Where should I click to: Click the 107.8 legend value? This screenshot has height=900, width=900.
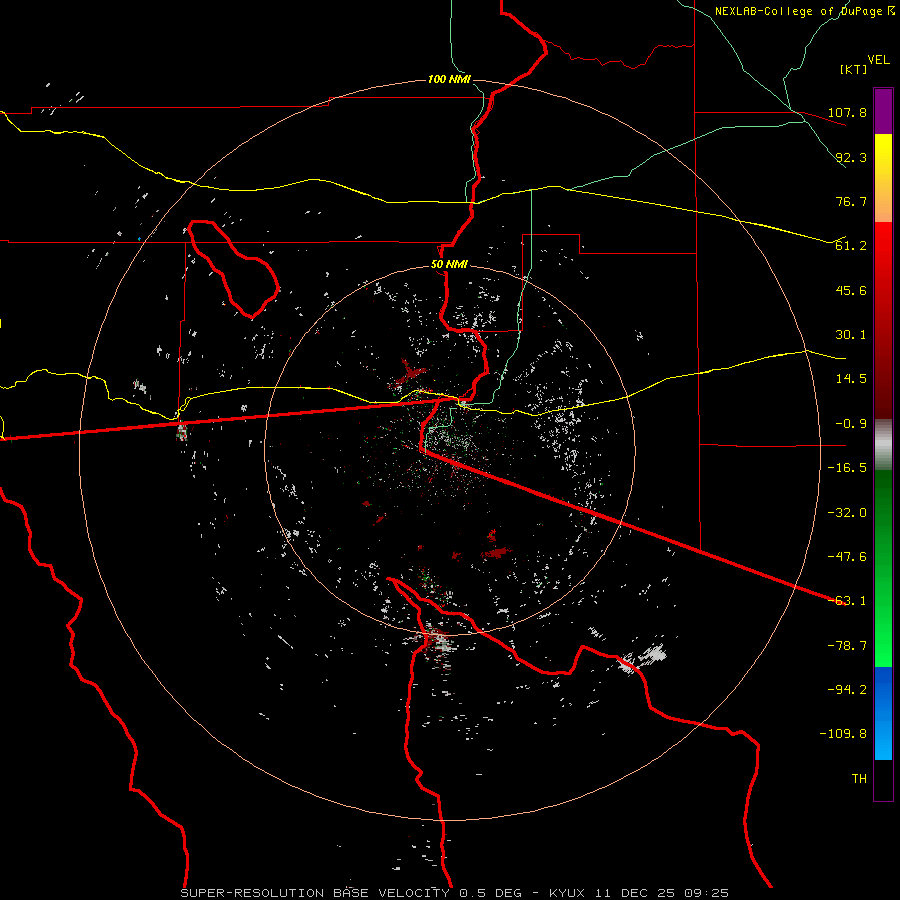(x=847, y=112)
